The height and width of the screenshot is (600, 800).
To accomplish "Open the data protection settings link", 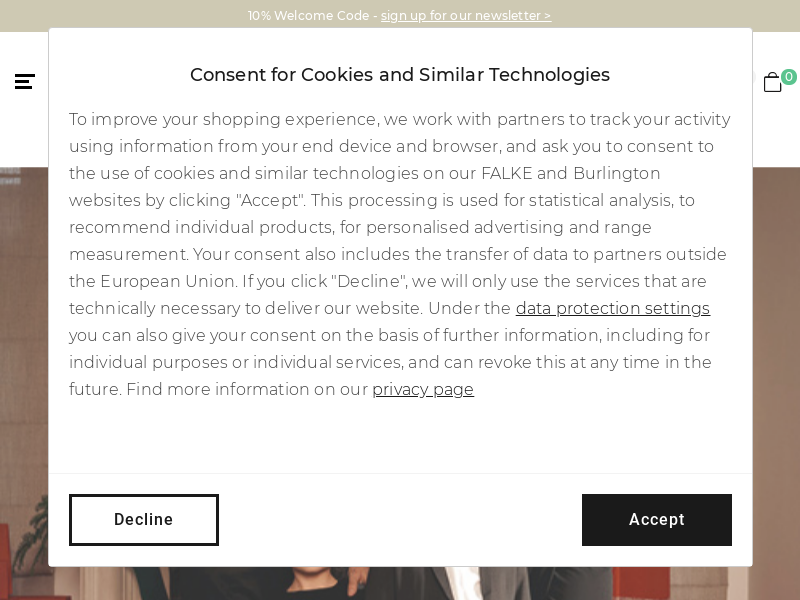I will (x=613, y=308).
